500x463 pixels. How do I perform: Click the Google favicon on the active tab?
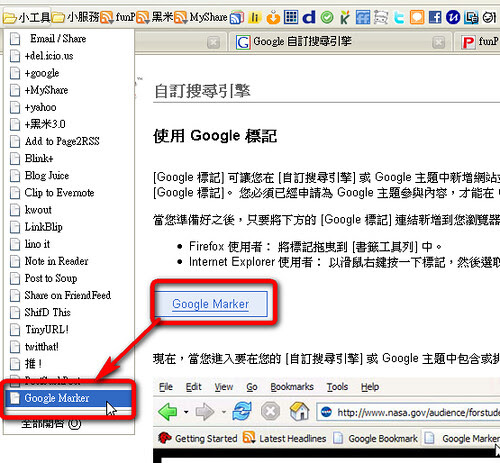[x=243, y=42]
